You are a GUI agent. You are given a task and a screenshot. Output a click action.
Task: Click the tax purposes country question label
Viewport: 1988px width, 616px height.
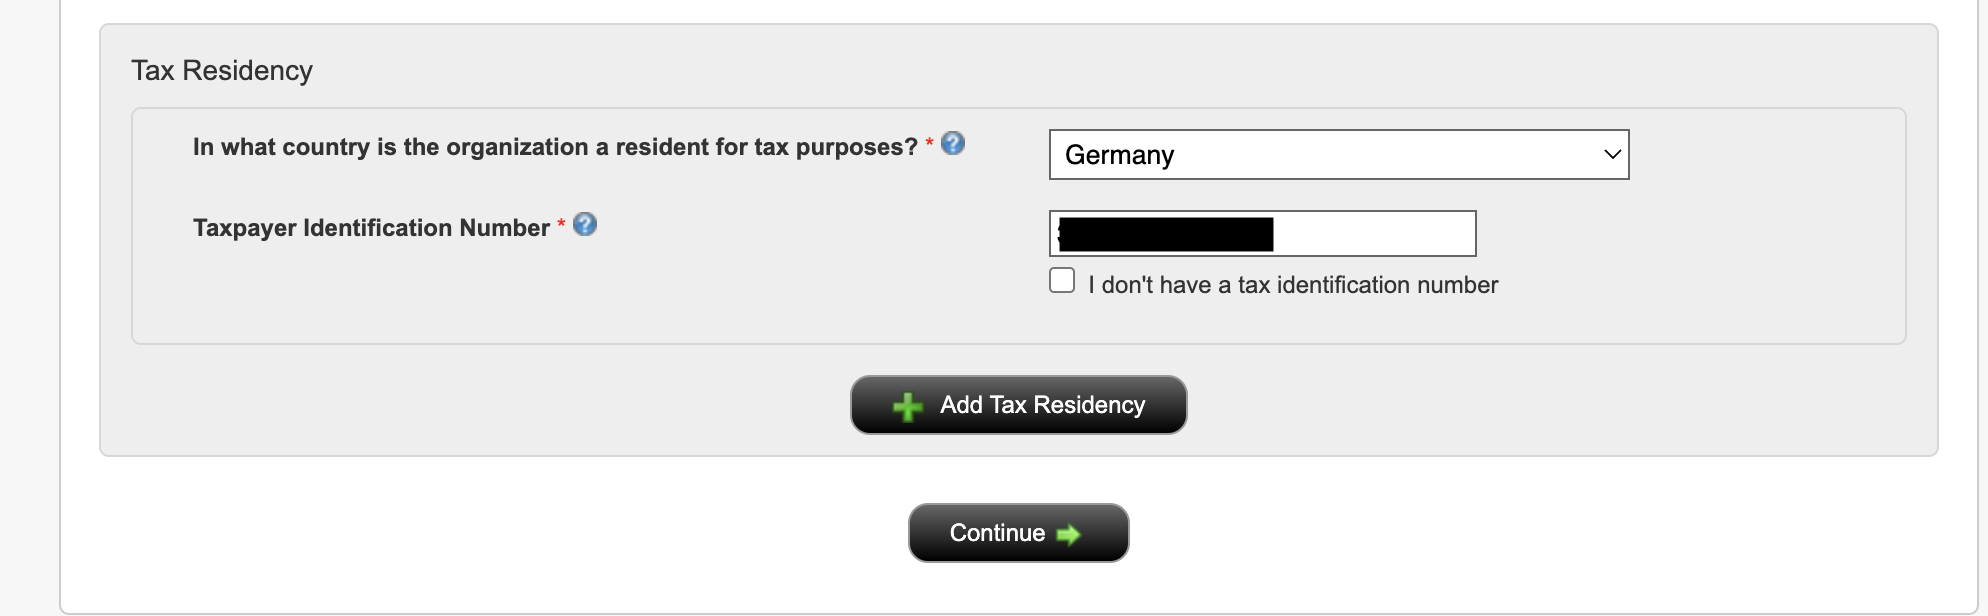pos(555,147)
